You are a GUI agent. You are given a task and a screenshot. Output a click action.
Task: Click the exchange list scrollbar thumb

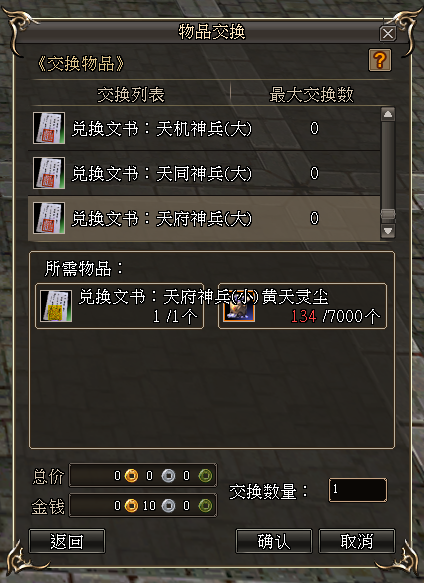(x=388, y=215)
